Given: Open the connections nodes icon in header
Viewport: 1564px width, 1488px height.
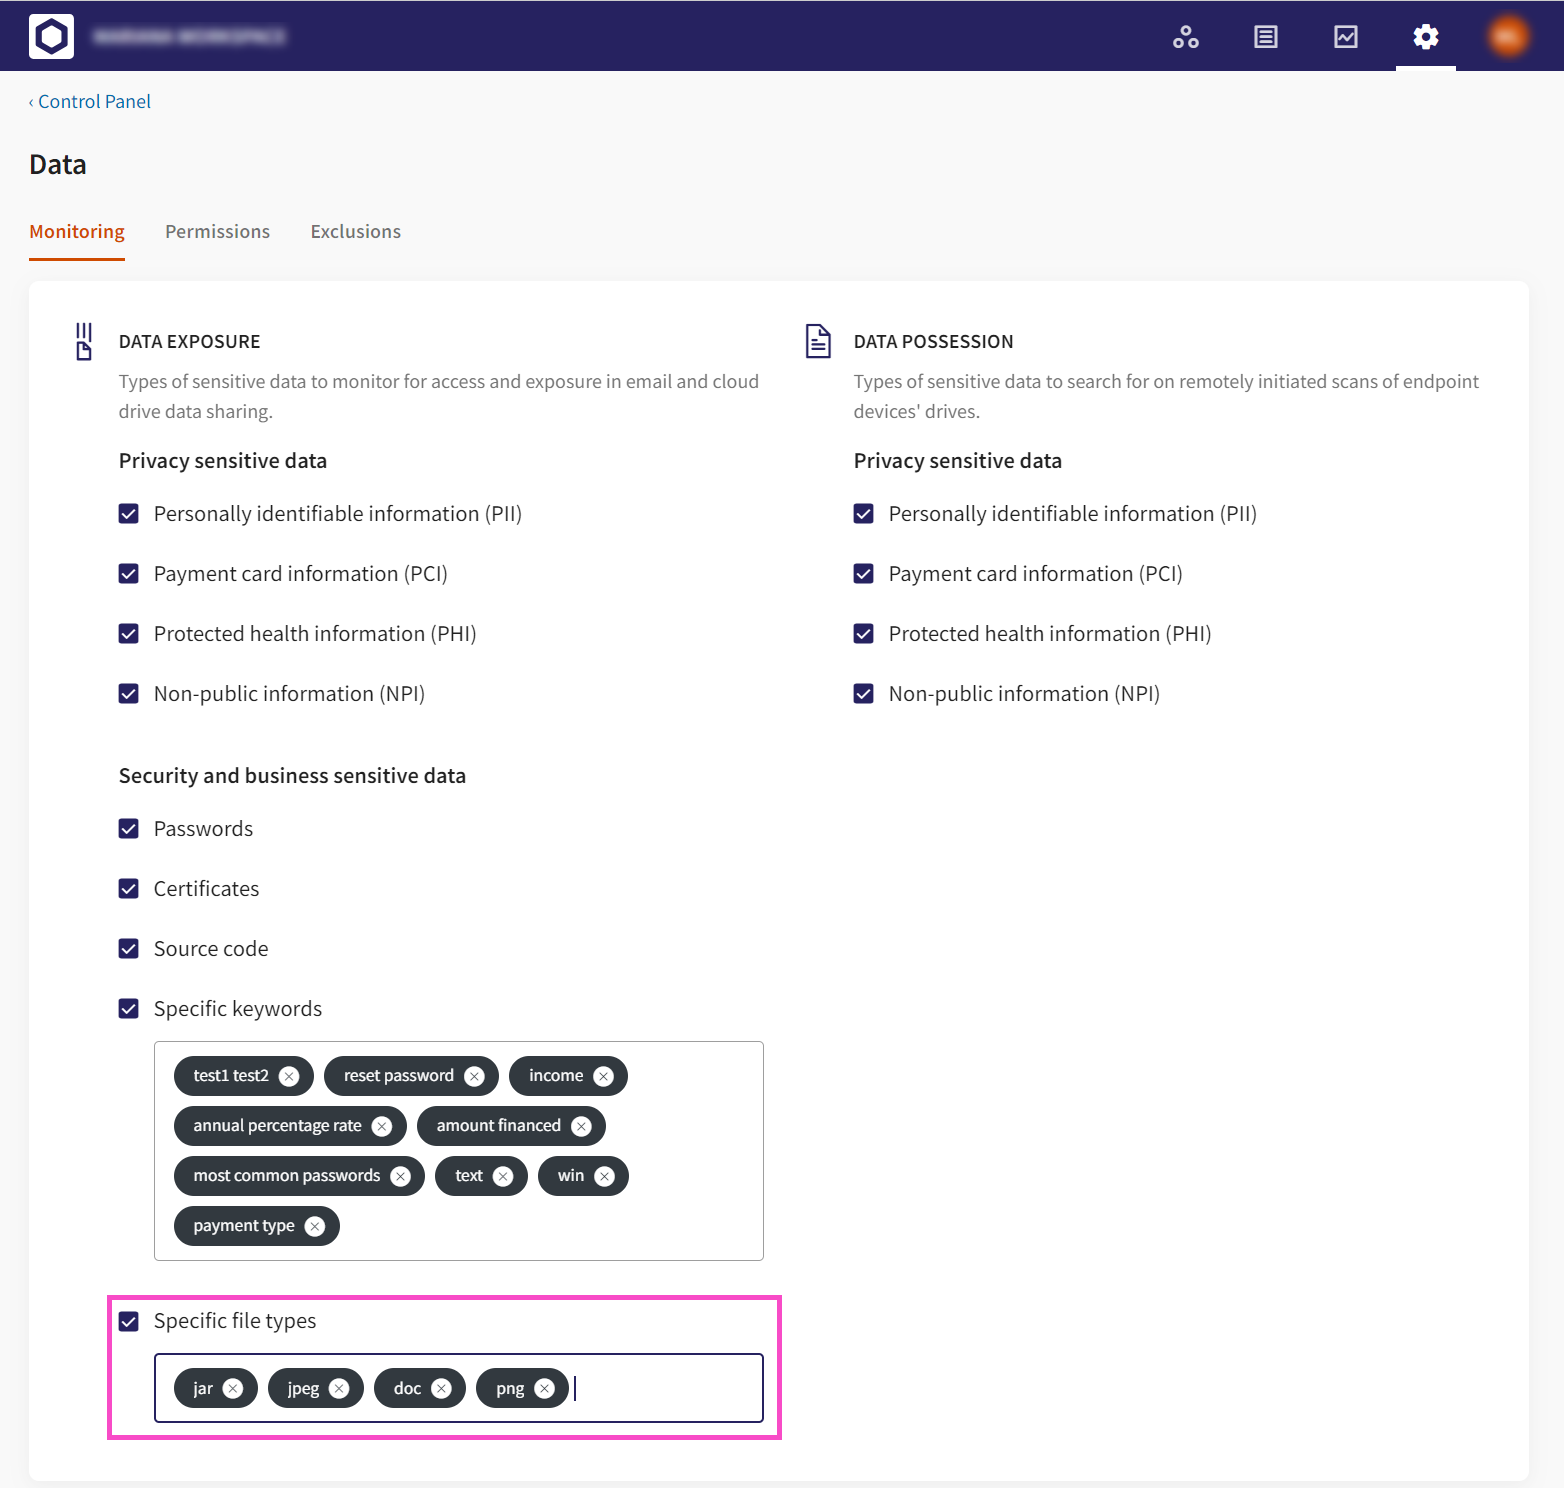Looking at the screenshot, I should [x=1185, y=37].
